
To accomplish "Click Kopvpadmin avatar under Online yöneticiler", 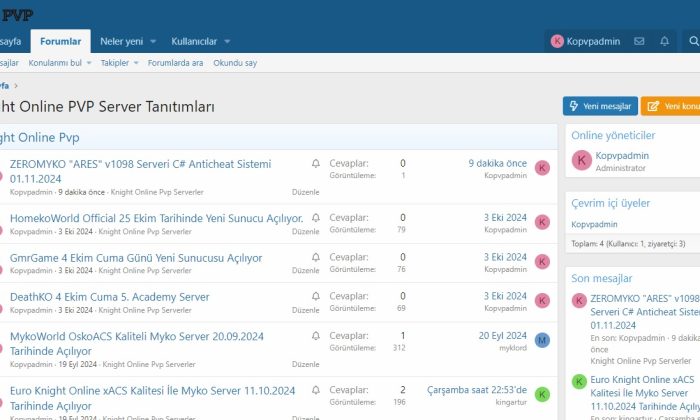I will click(x=580, y=160).
